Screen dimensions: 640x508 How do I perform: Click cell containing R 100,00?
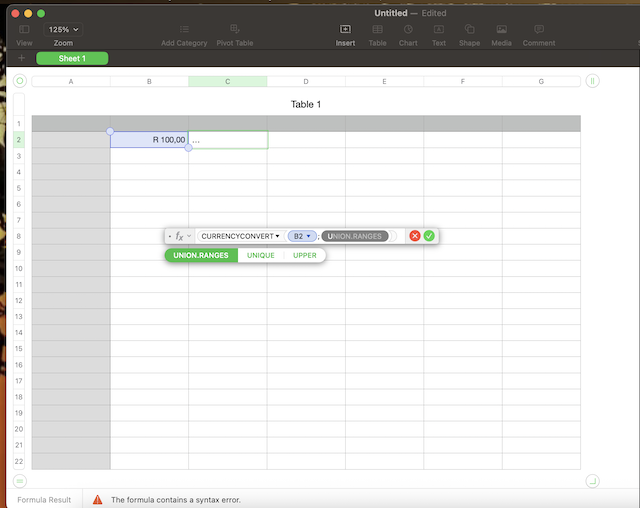(149, 140)
